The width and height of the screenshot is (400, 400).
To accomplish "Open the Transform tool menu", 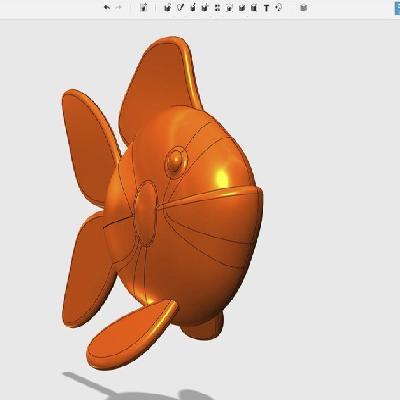I will click(144, 7).
